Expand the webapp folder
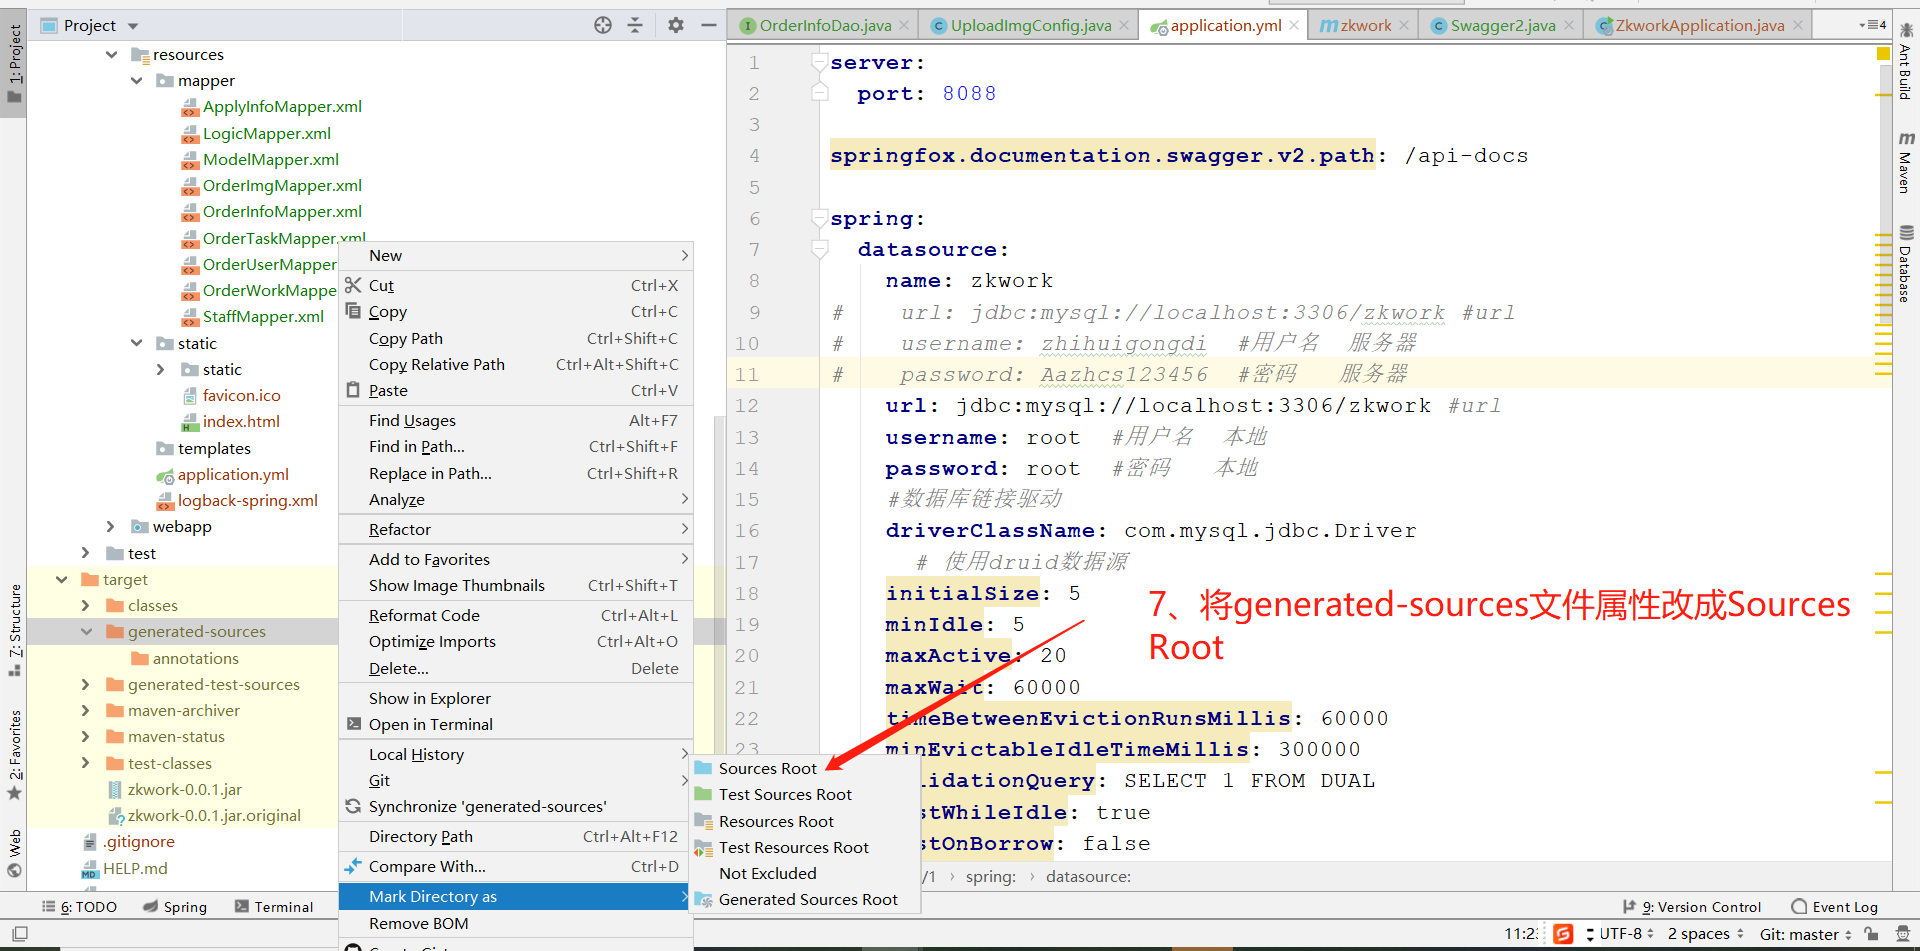The image size is (1920, 951). [111, 526]
